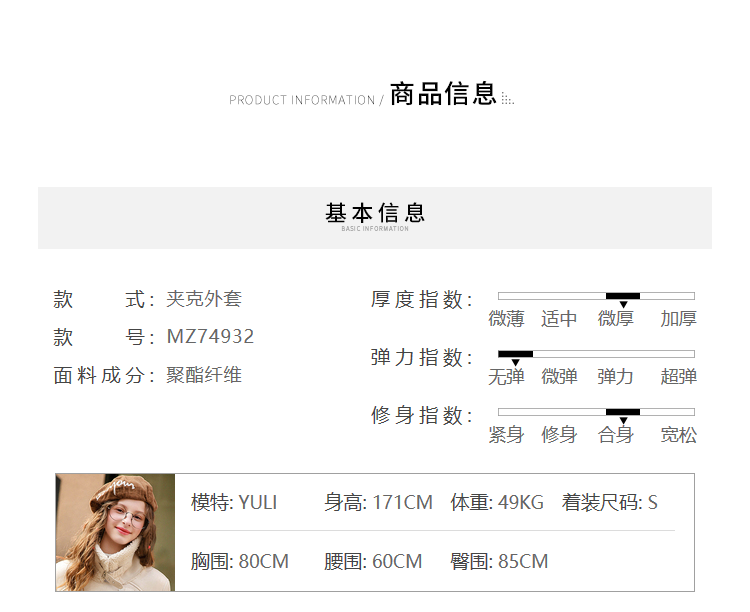Screen dimensions: 750x612
Task: Select the 加厚 thickness label
Action: tap(678, 319)
